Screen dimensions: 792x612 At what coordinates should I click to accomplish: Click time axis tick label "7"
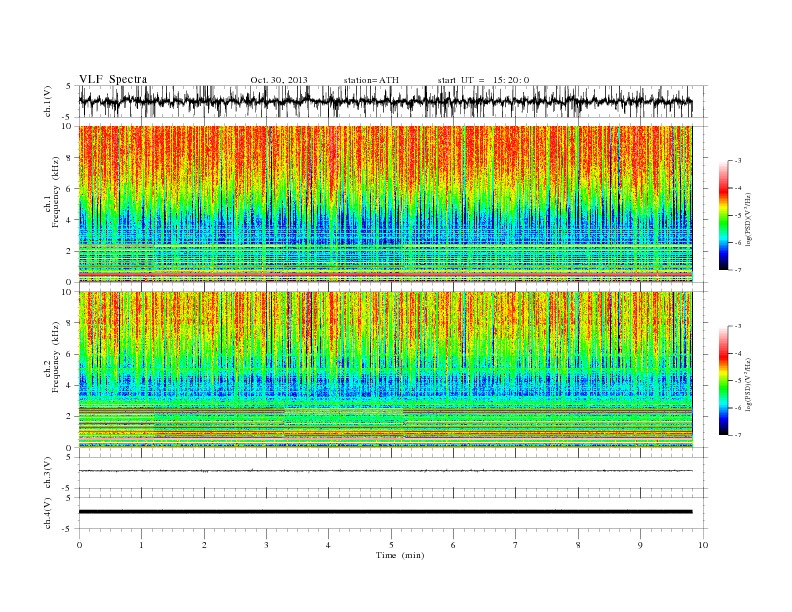[516, 545]
